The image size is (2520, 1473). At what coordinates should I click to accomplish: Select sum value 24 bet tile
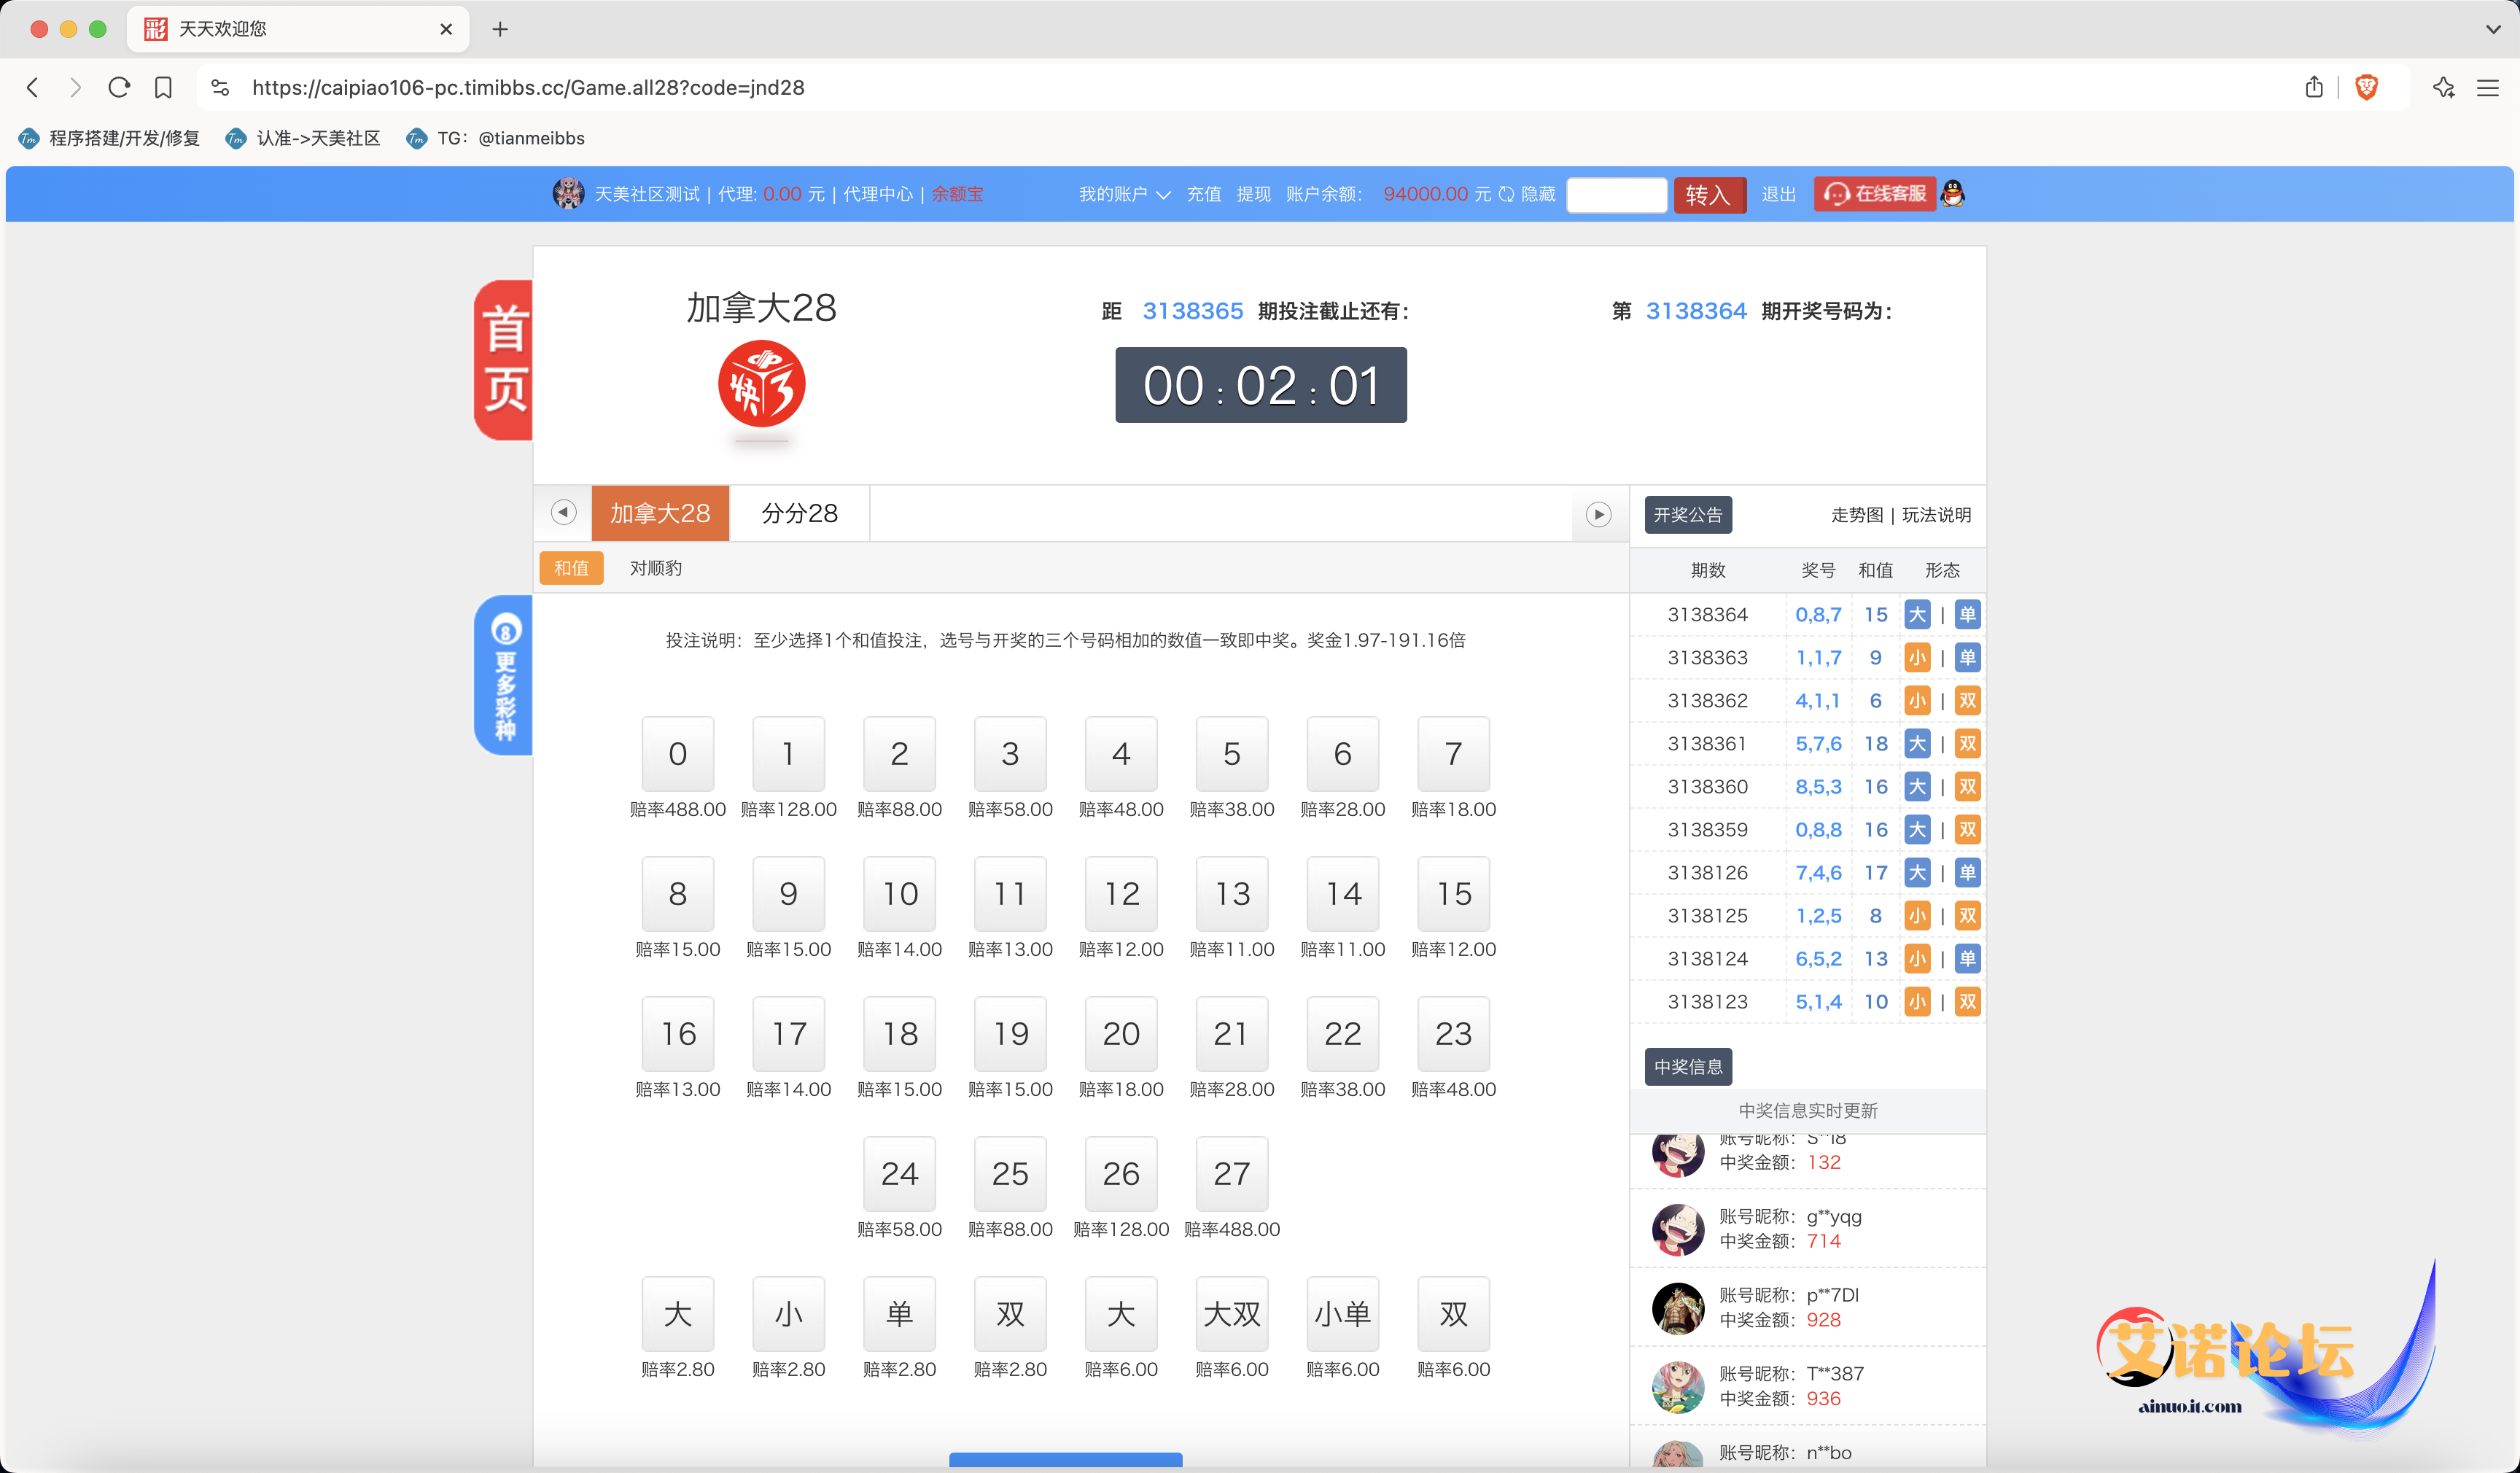click(900, 1174)
